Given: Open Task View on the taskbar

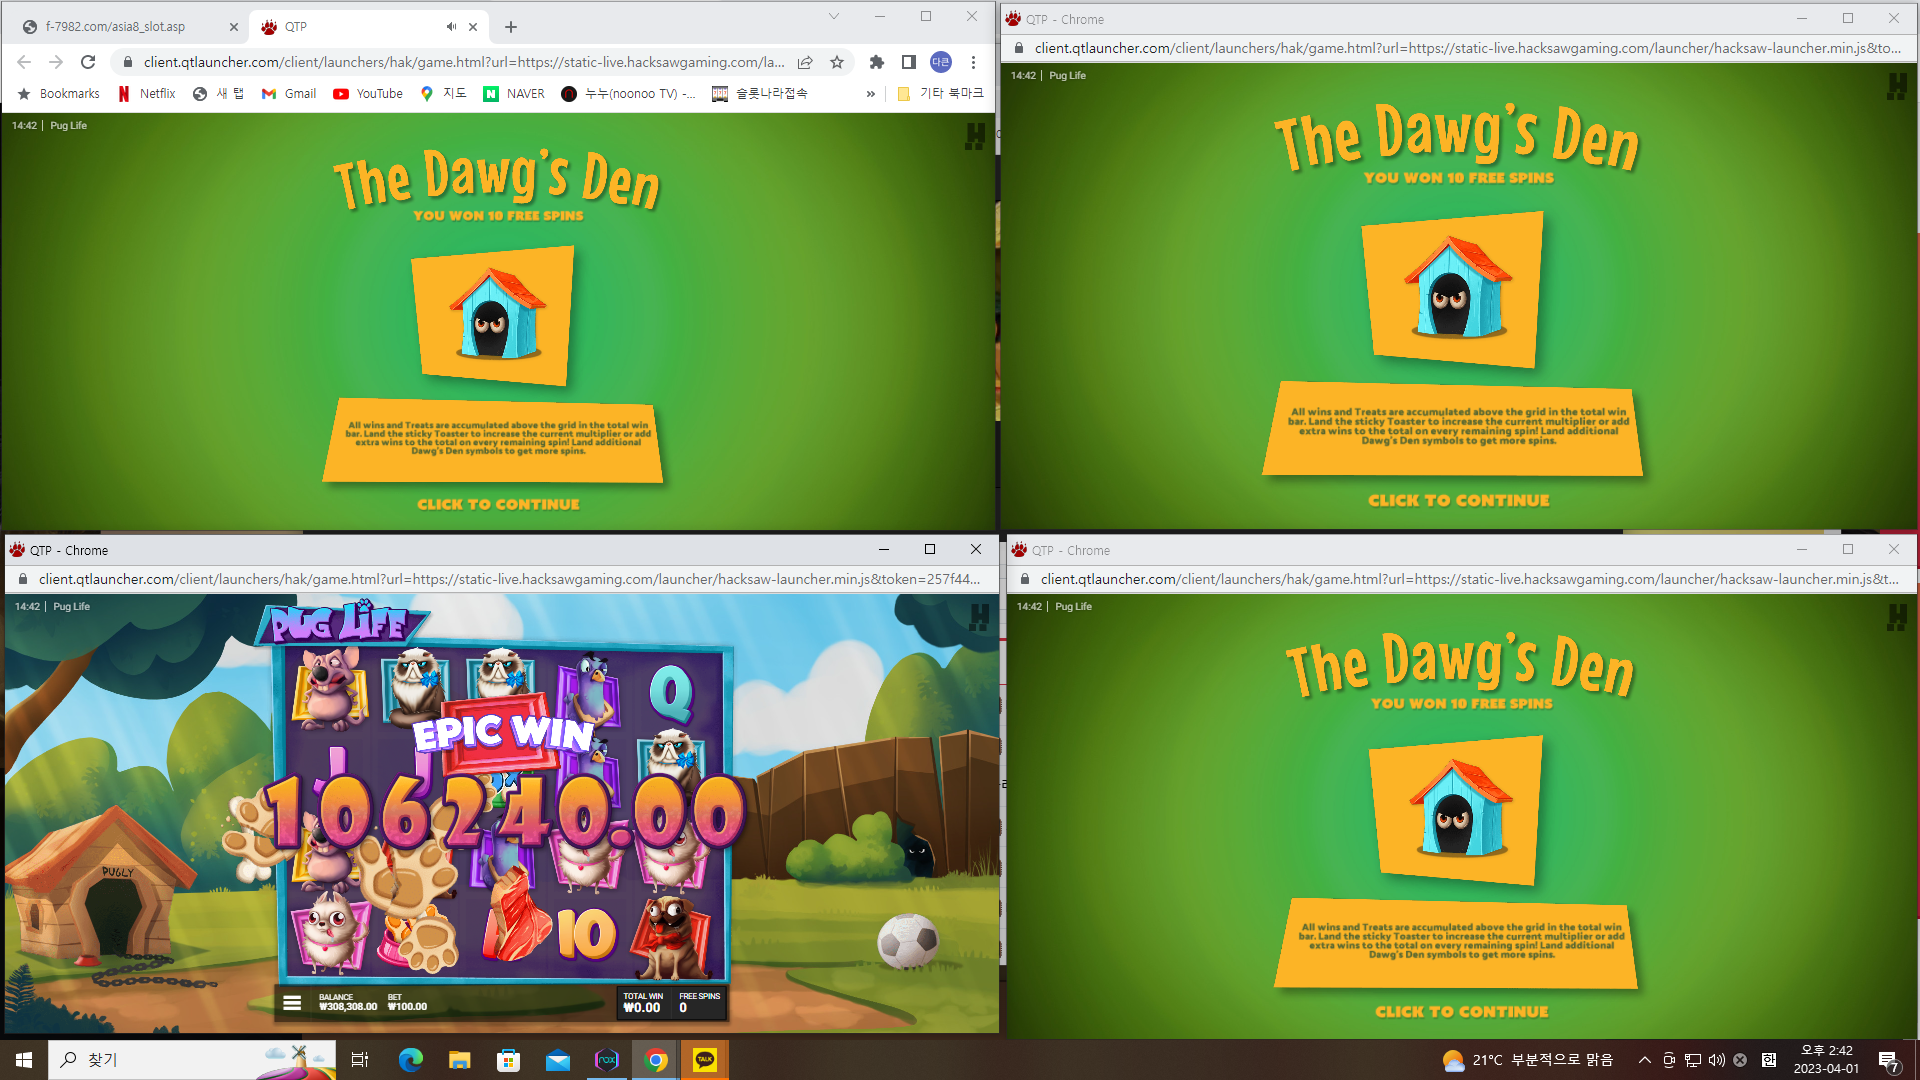Looking at the screenshot, I should tap(360, 1060).
